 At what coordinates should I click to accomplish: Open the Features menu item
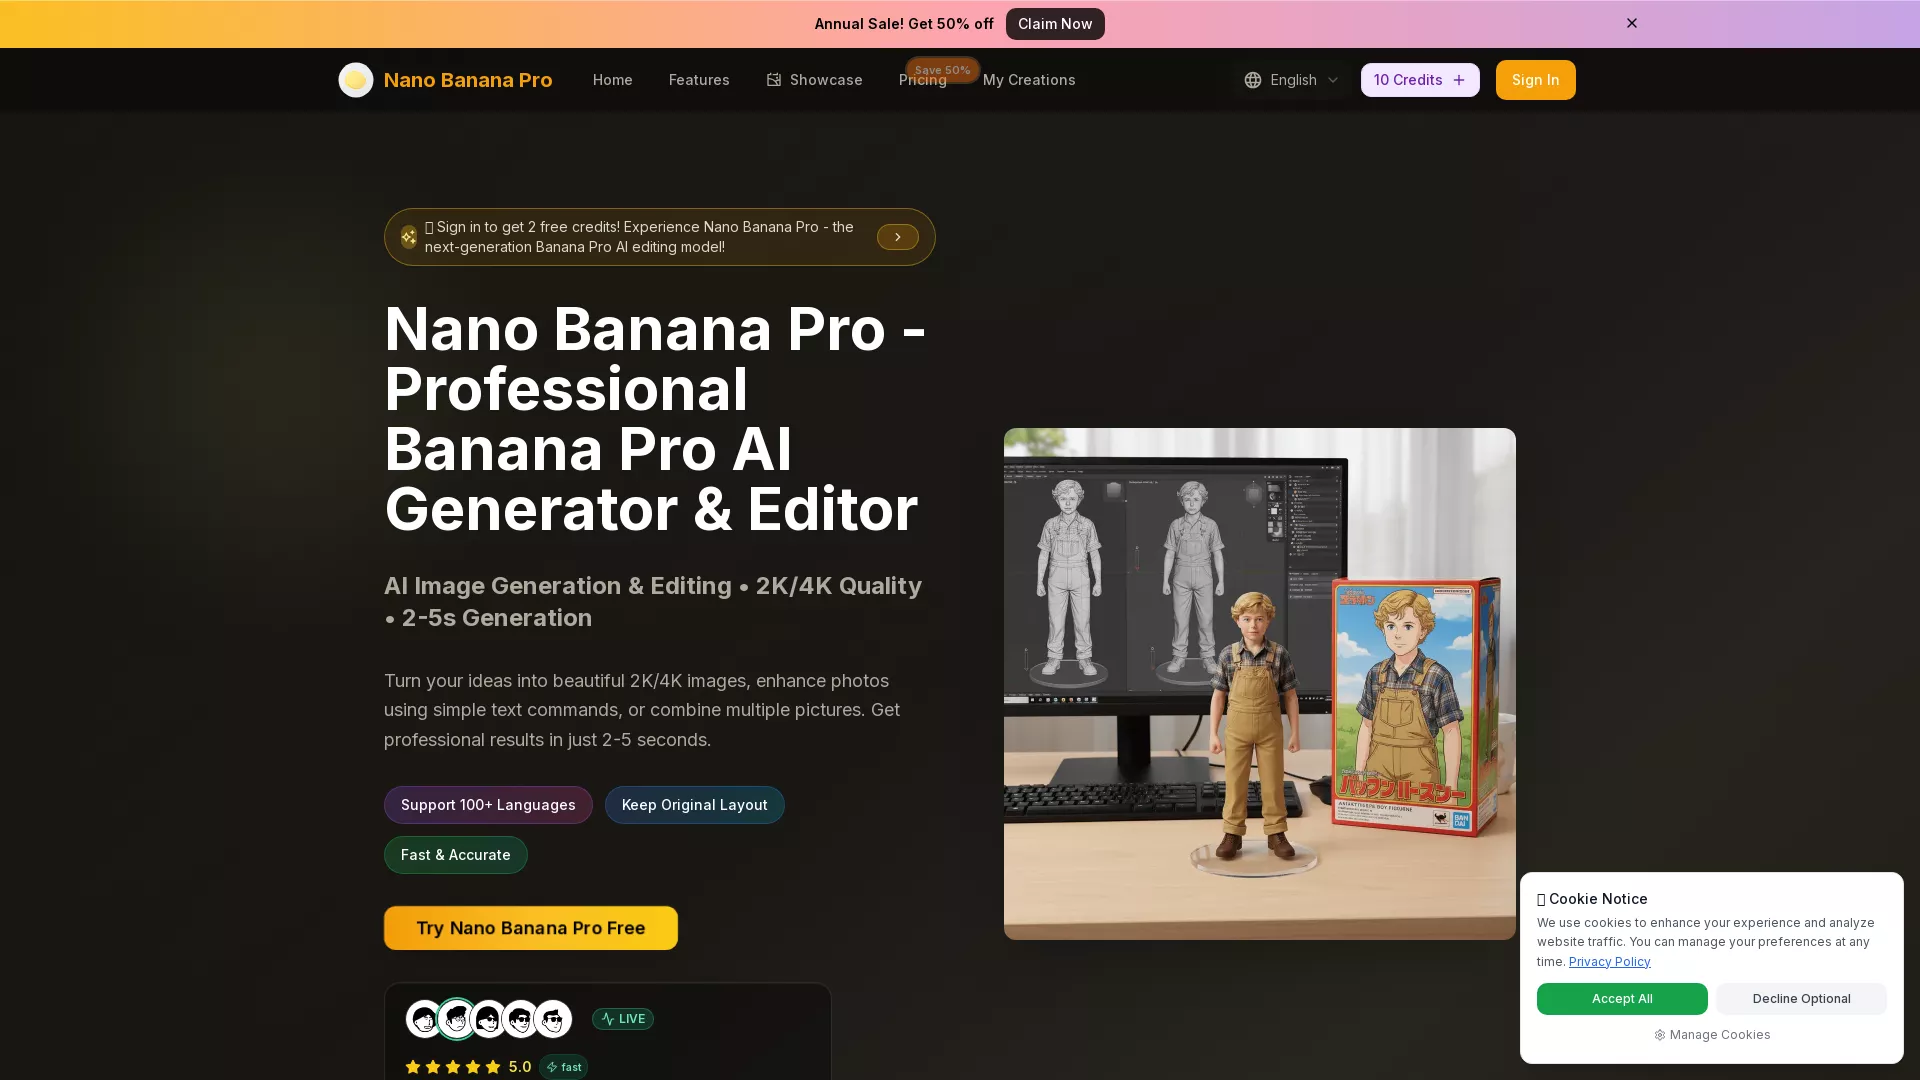[699, 80]
